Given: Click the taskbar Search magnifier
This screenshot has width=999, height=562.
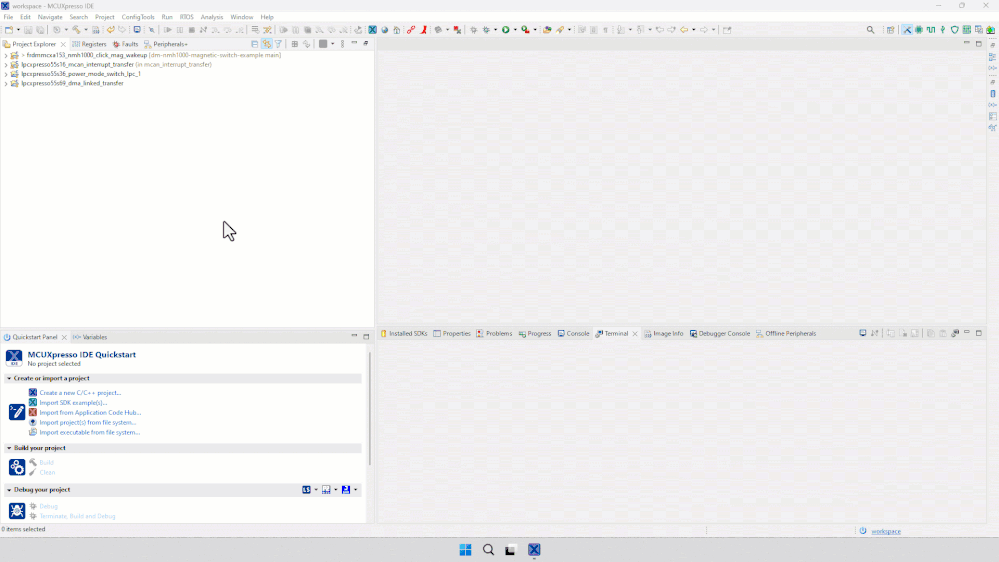Looking at the screenshot, I should [x=488, y=550].
